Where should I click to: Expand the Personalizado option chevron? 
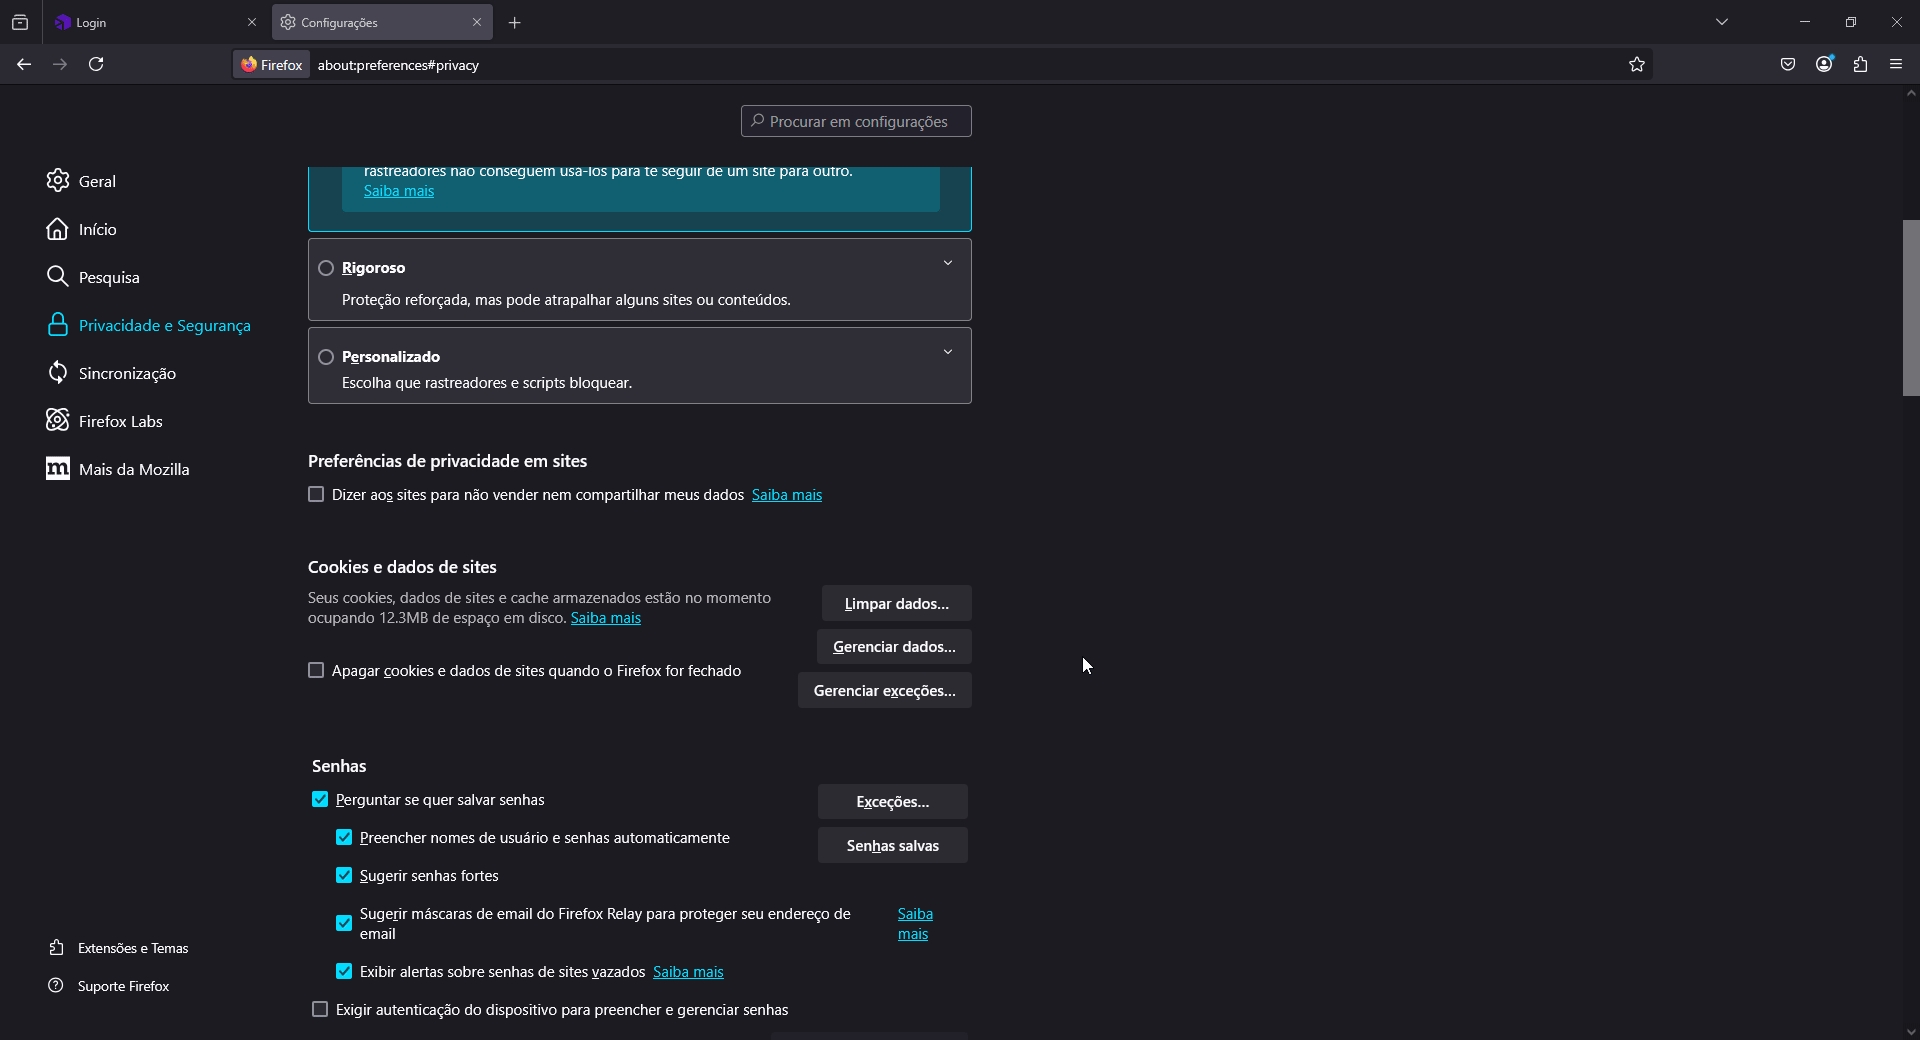(948, 353)
